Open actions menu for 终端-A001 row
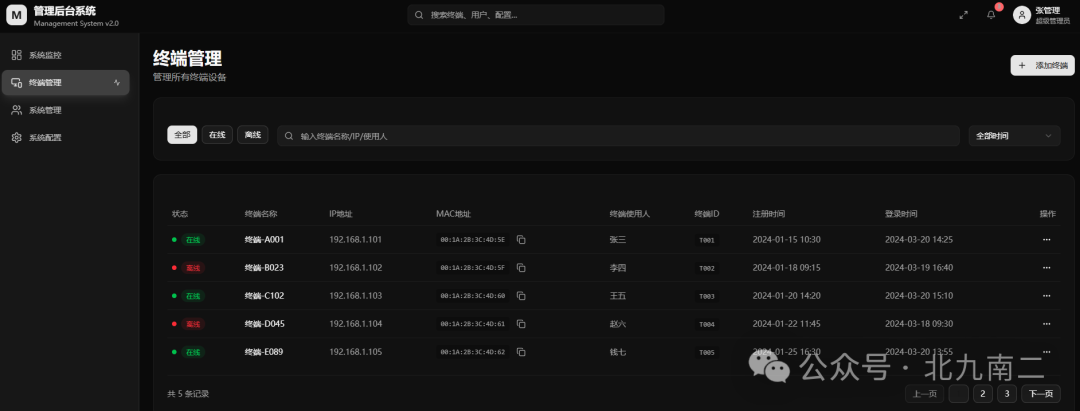 [x=1046, y=240]
